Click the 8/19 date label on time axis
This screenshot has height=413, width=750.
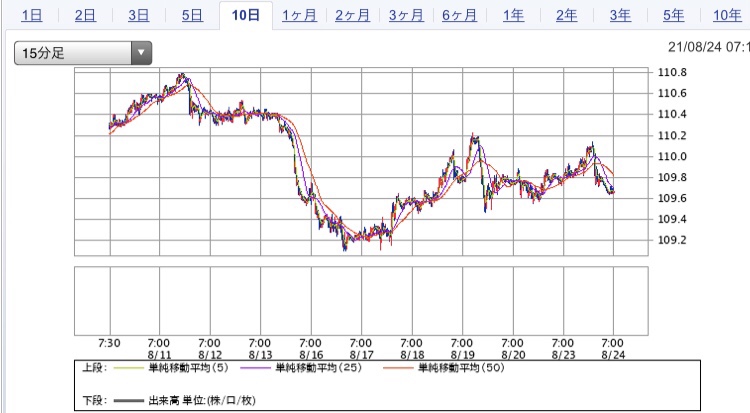[463, 355]
